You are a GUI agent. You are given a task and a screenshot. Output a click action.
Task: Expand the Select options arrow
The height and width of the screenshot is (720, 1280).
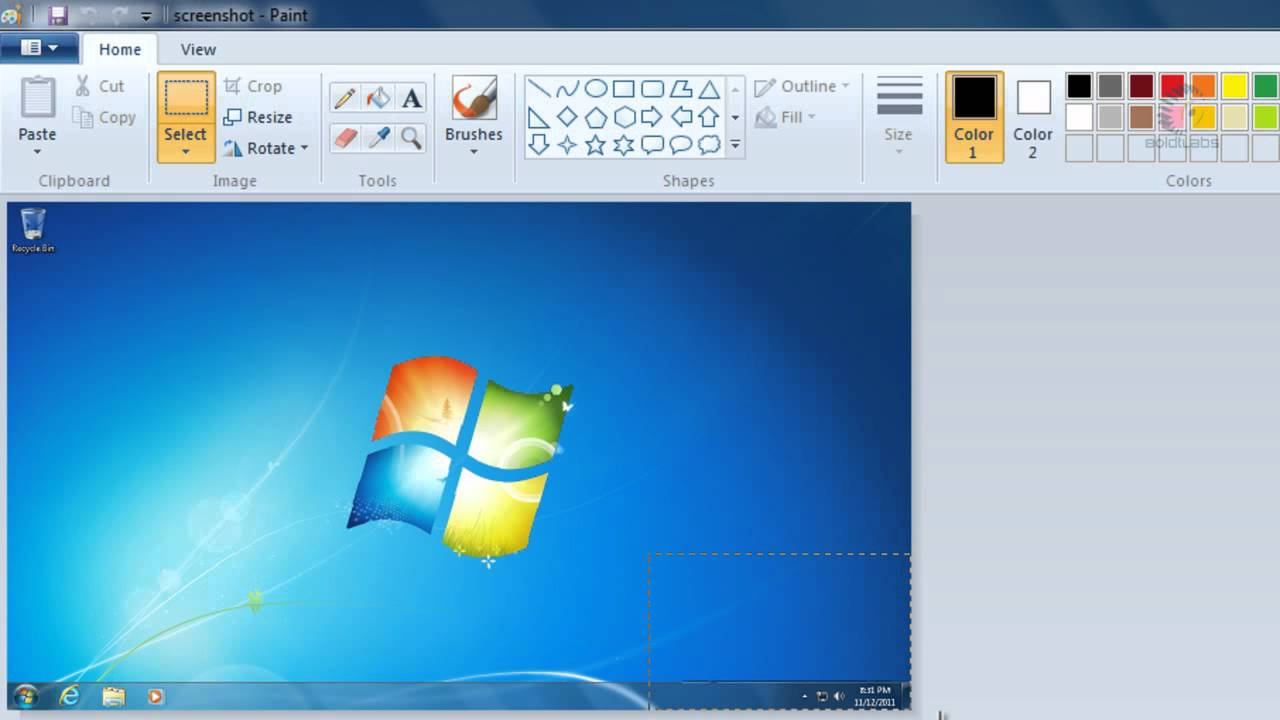185,152
